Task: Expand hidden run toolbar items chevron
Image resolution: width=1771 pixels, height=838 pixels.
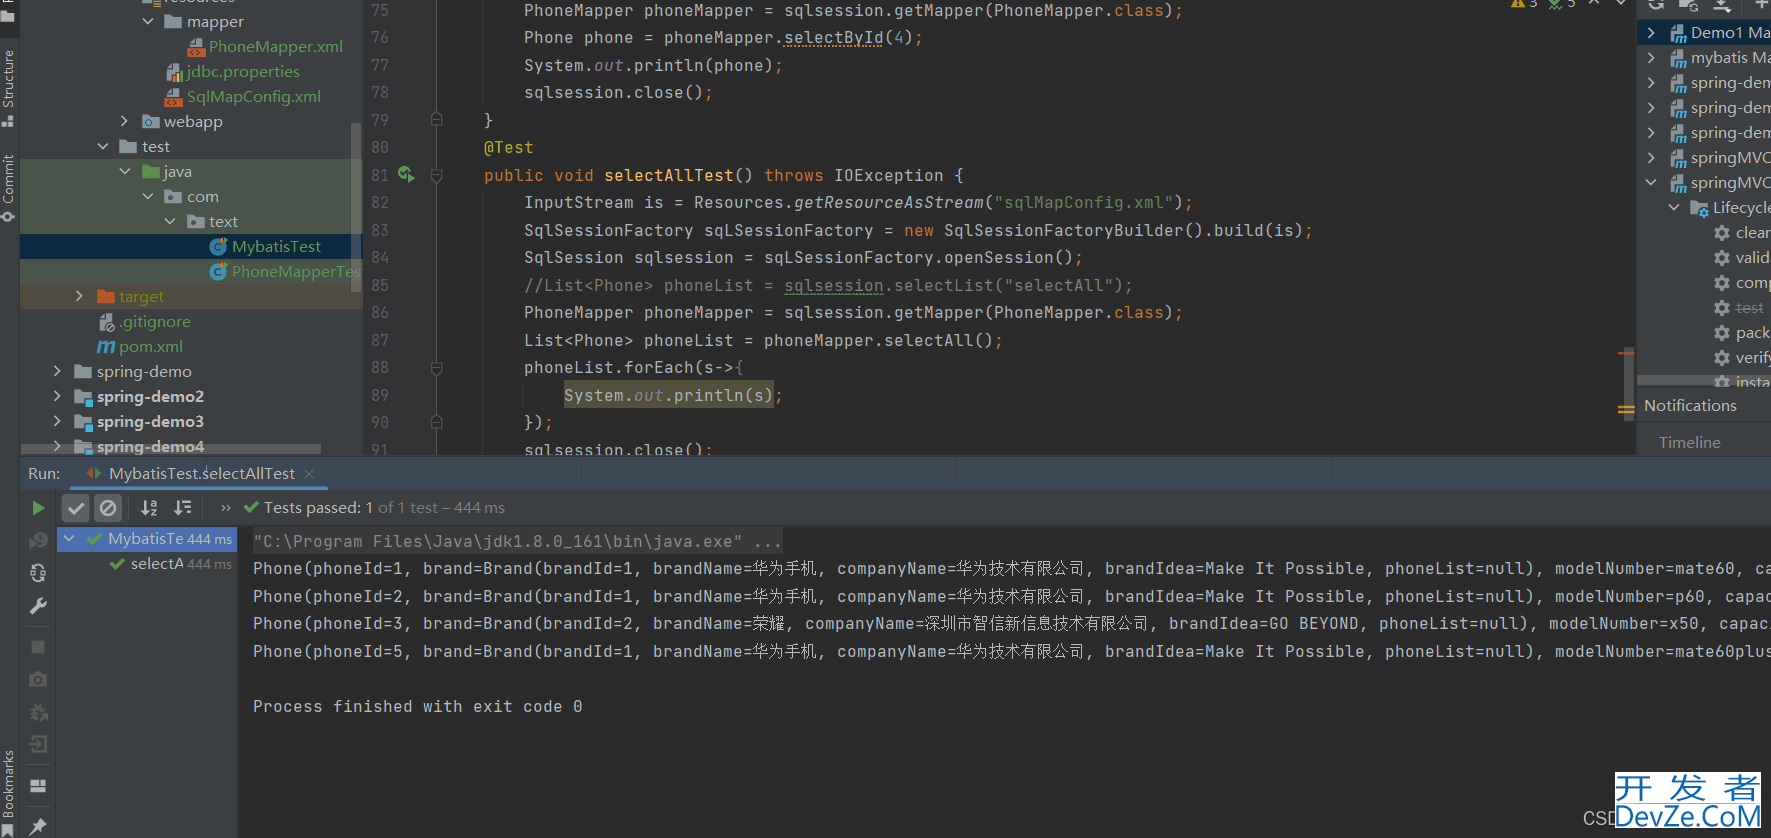Action: pos(225,508)
